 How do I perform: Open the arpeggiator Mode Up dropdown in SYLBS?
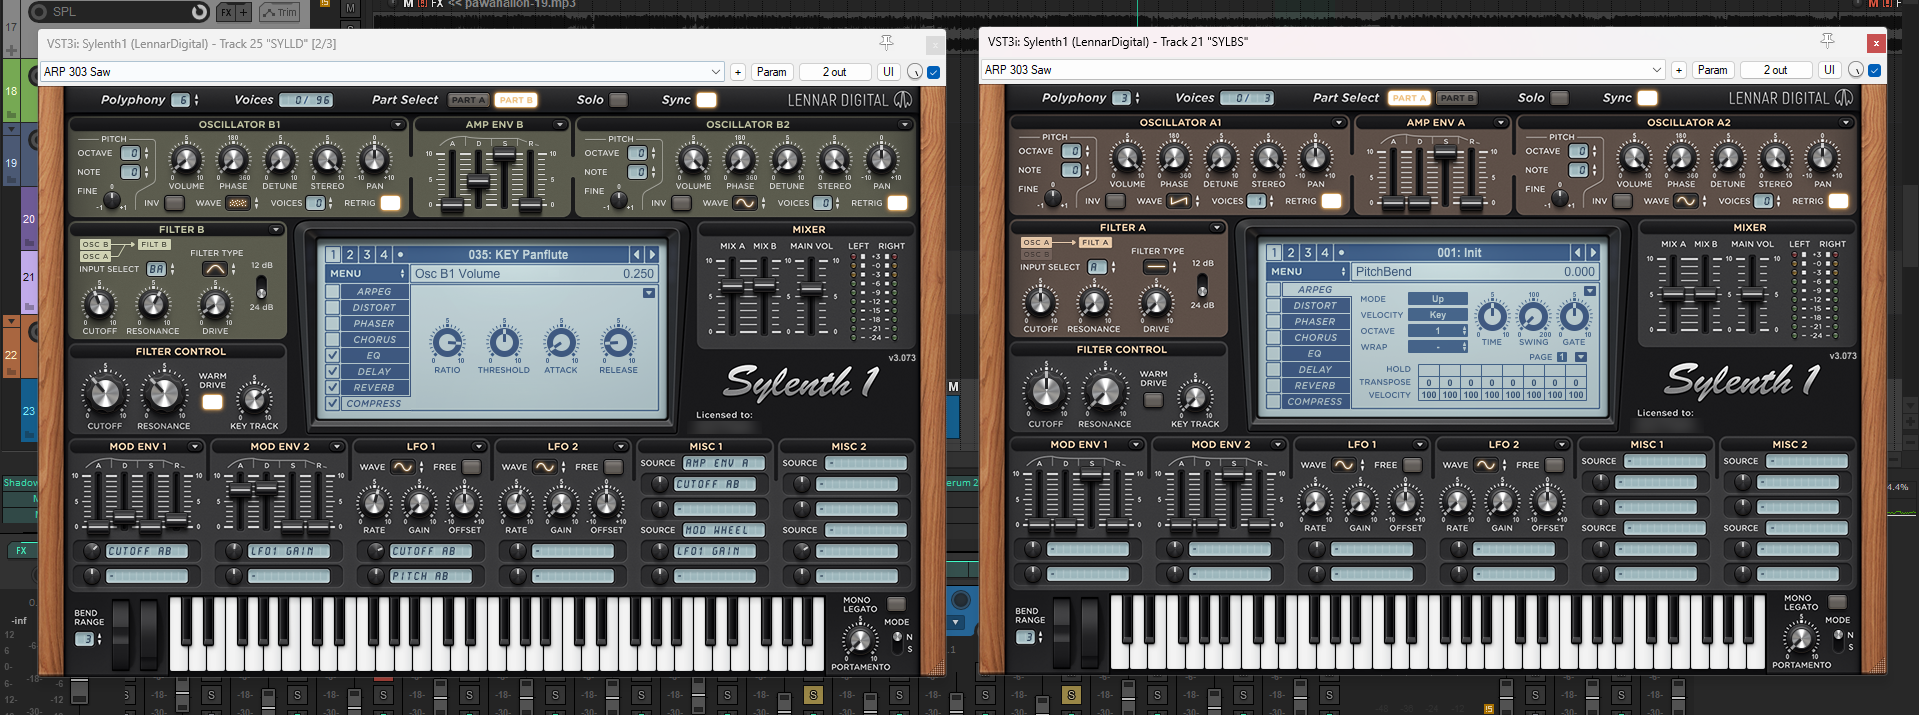point(1437,299)
